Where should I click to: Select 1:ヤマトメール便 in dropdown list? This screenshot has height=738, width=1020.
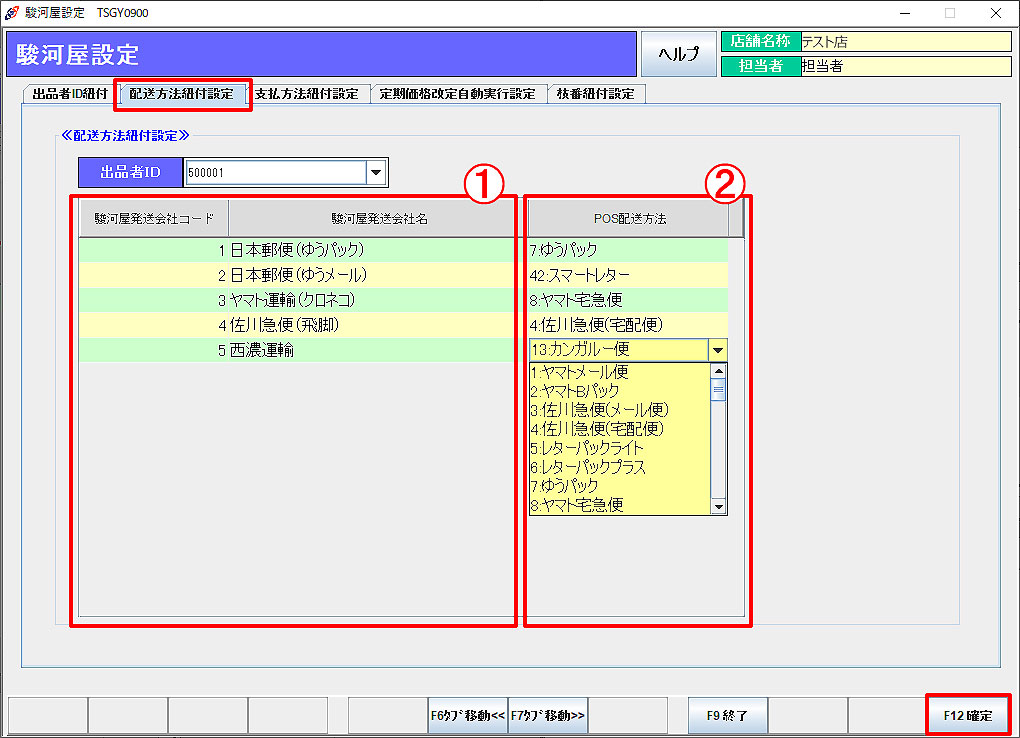click(621, 372)
